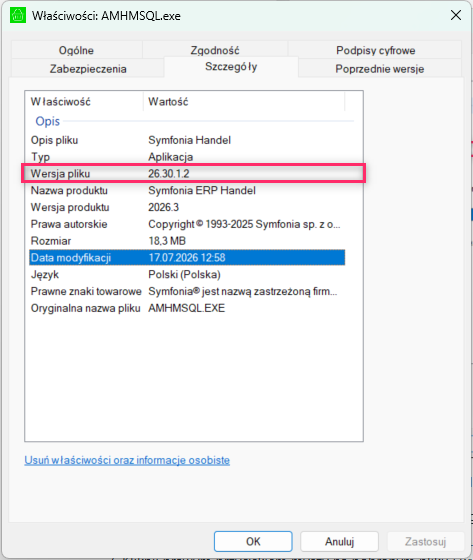Switch to the Ogólne tab
473x560 pixels.
click(76, 50)
